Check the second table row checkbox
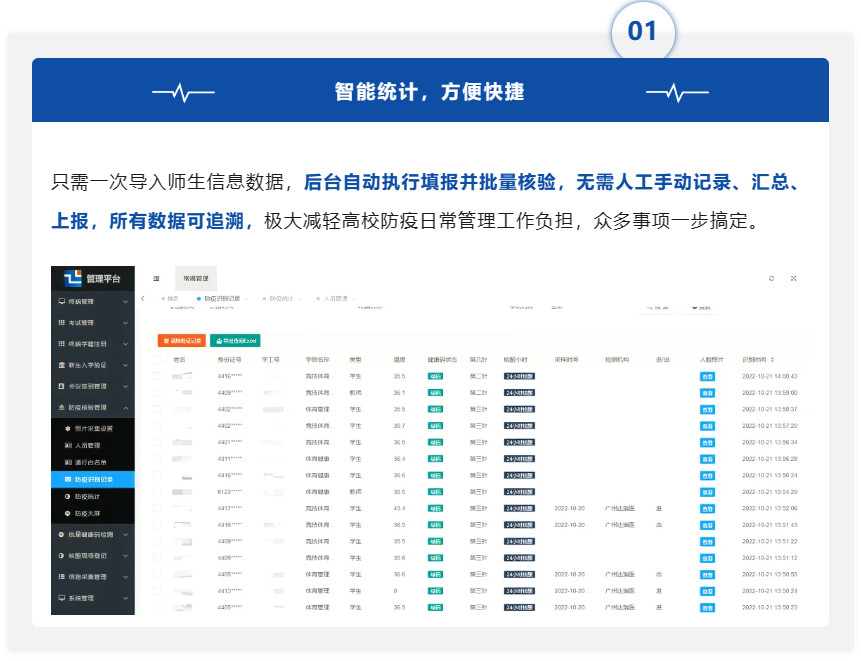The height and width of the screenshot is (661, 861). coord(157,393)
